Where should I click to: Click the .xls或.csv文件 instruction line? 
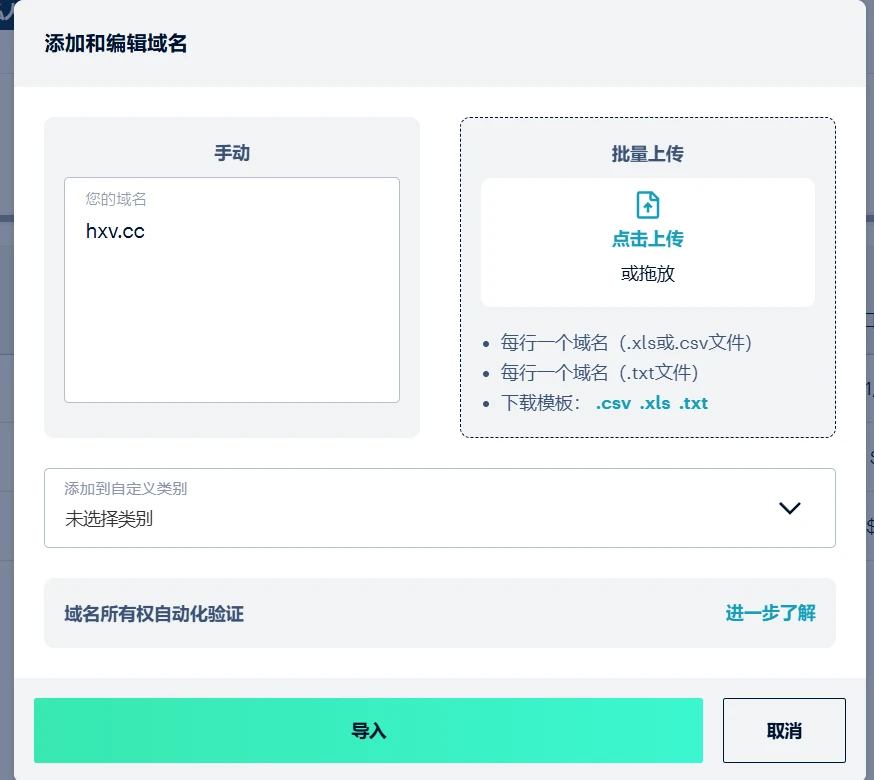pos(626,343)
